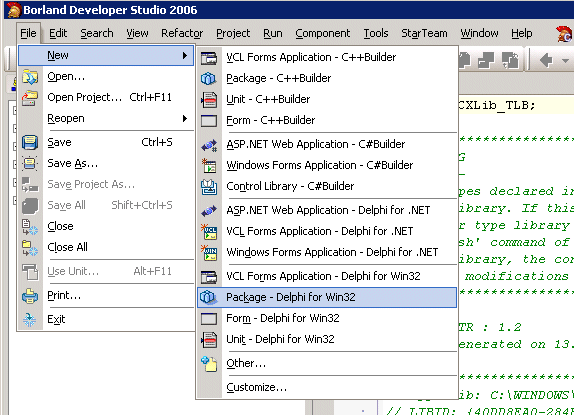This screenshot has width=574, height=415.
Task: Select VCL Forms Application - Delphi for Win32
Action: pyautogui.click(x=327, y=276)
